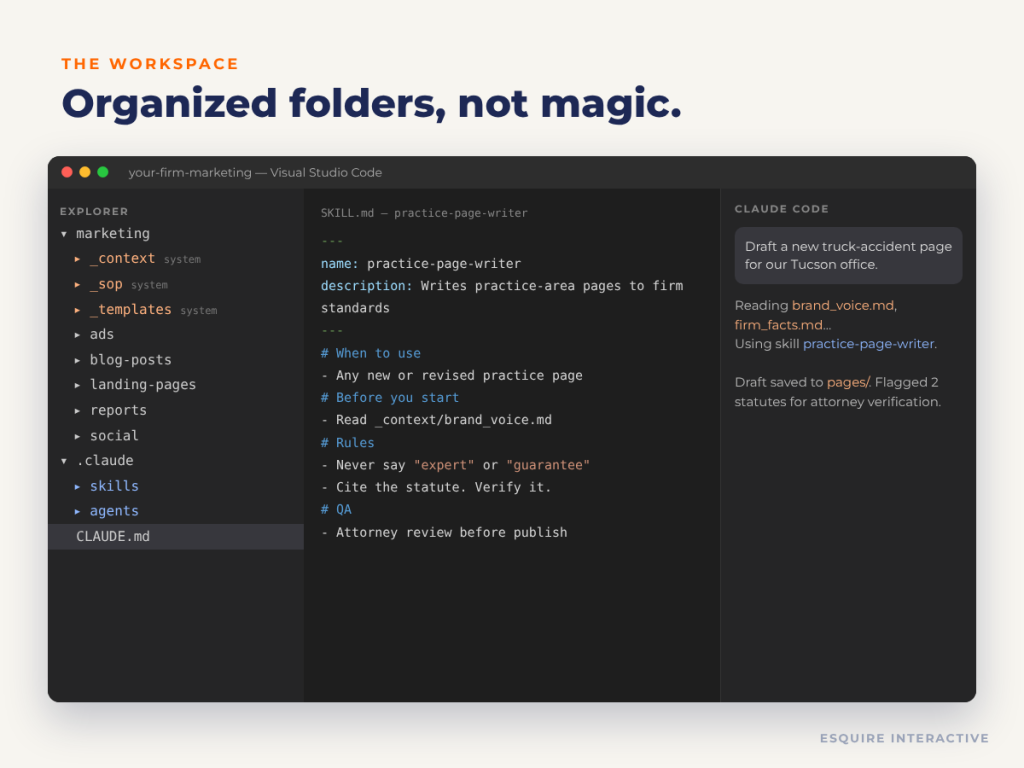Click the '# When to use' heading
Image resolution: width=1024 pixels, height=768 pixels.
tap(371, 353)
